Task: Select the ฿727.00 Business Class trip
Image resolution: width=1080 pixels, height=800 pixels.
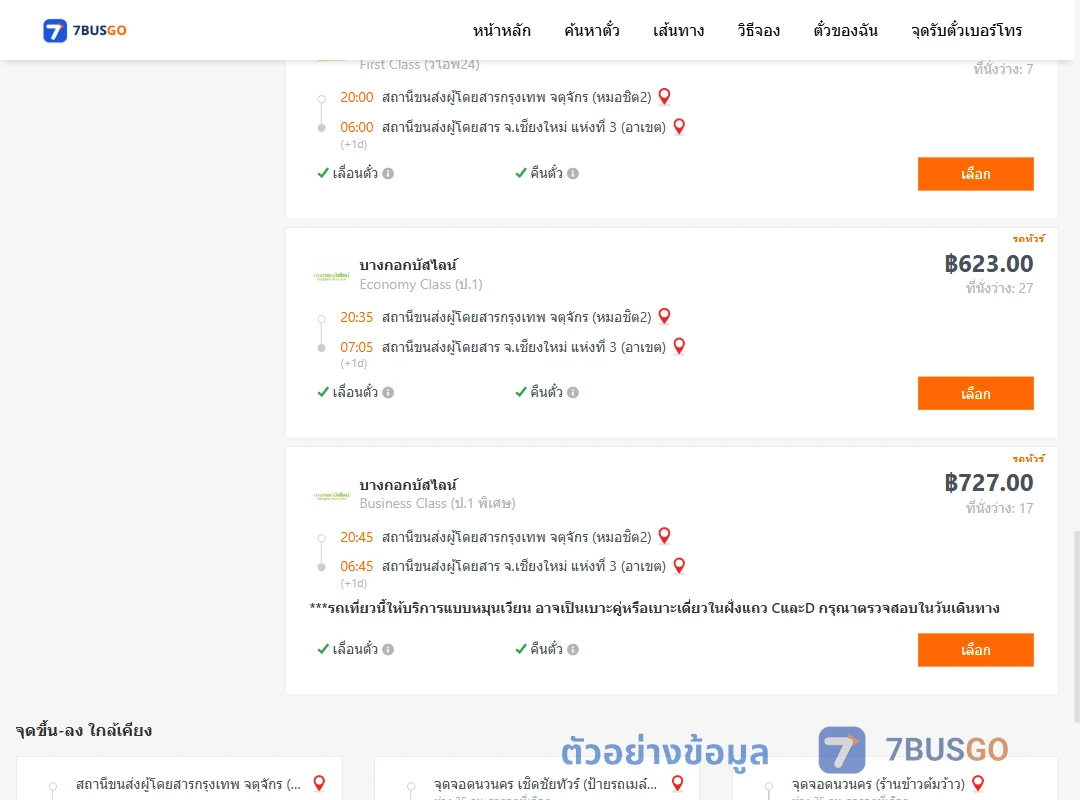Action: (975, 650)
